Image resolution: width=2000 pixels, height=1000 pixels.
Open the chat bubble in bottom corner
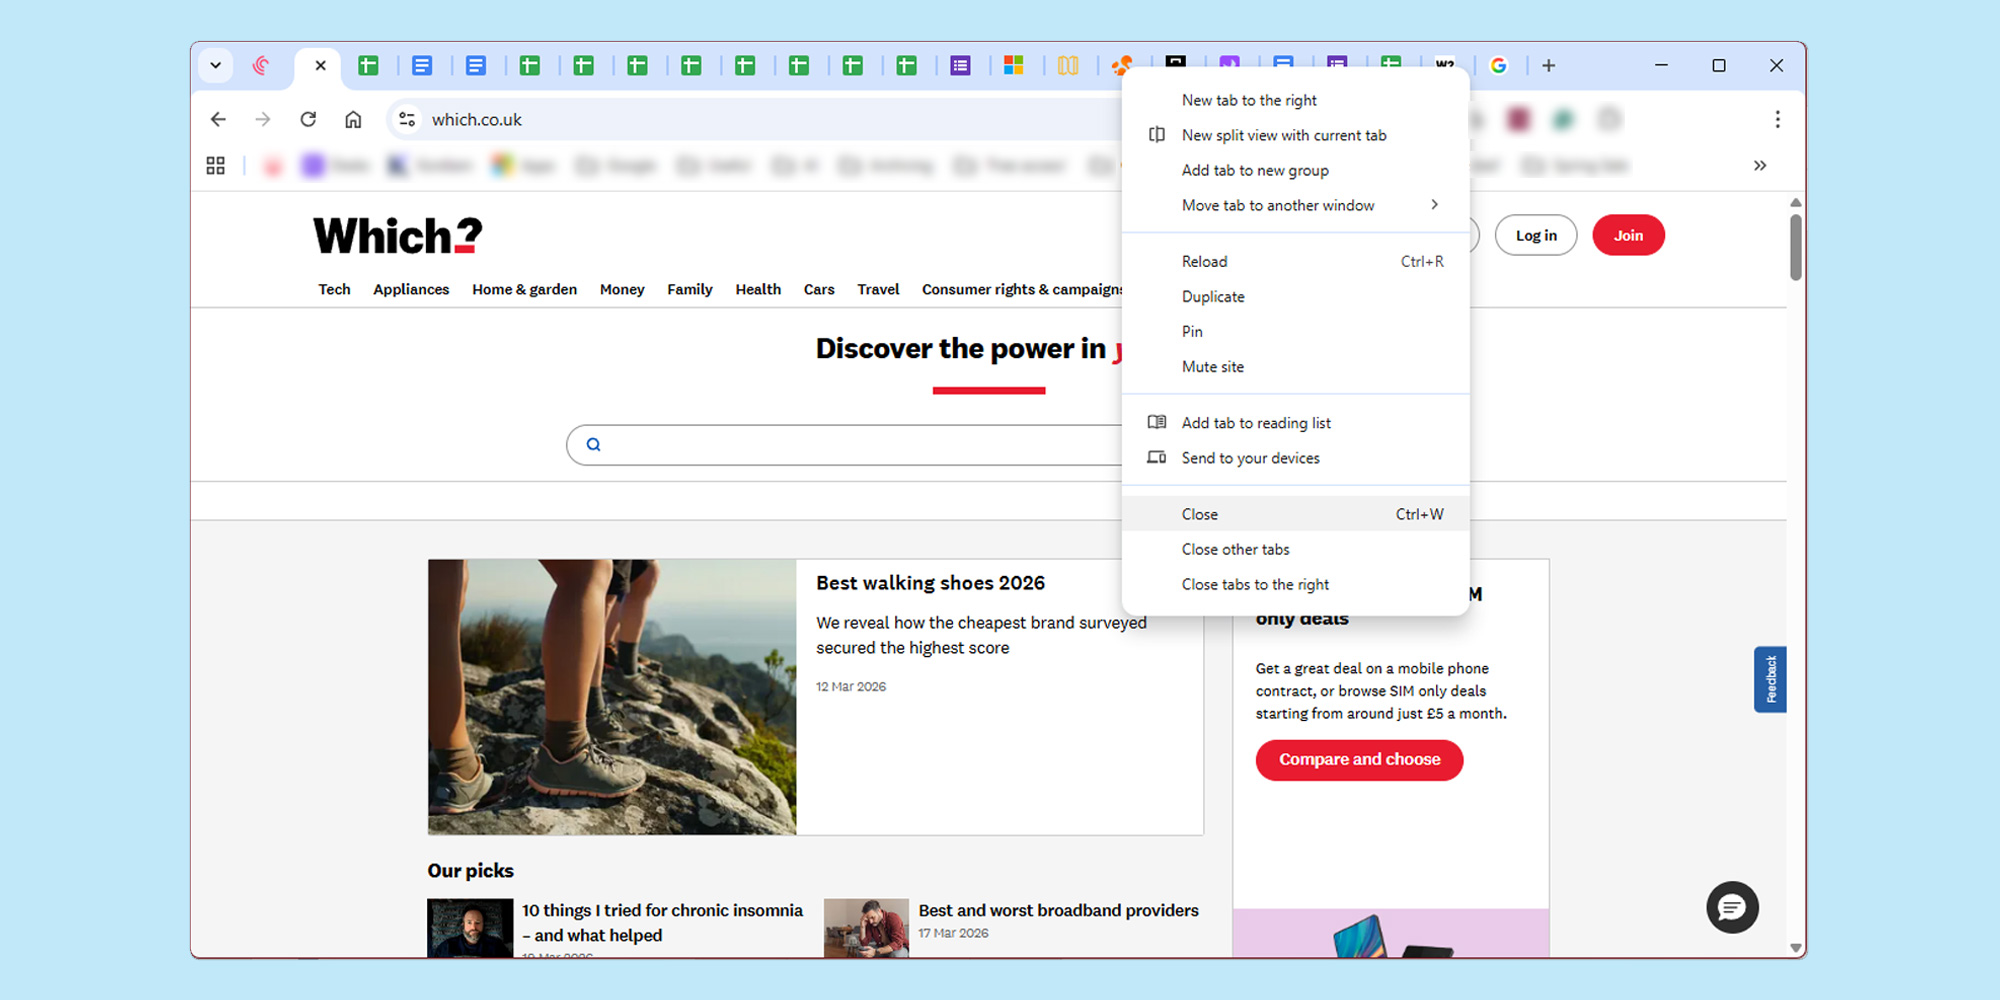[x=1732, y=908]
